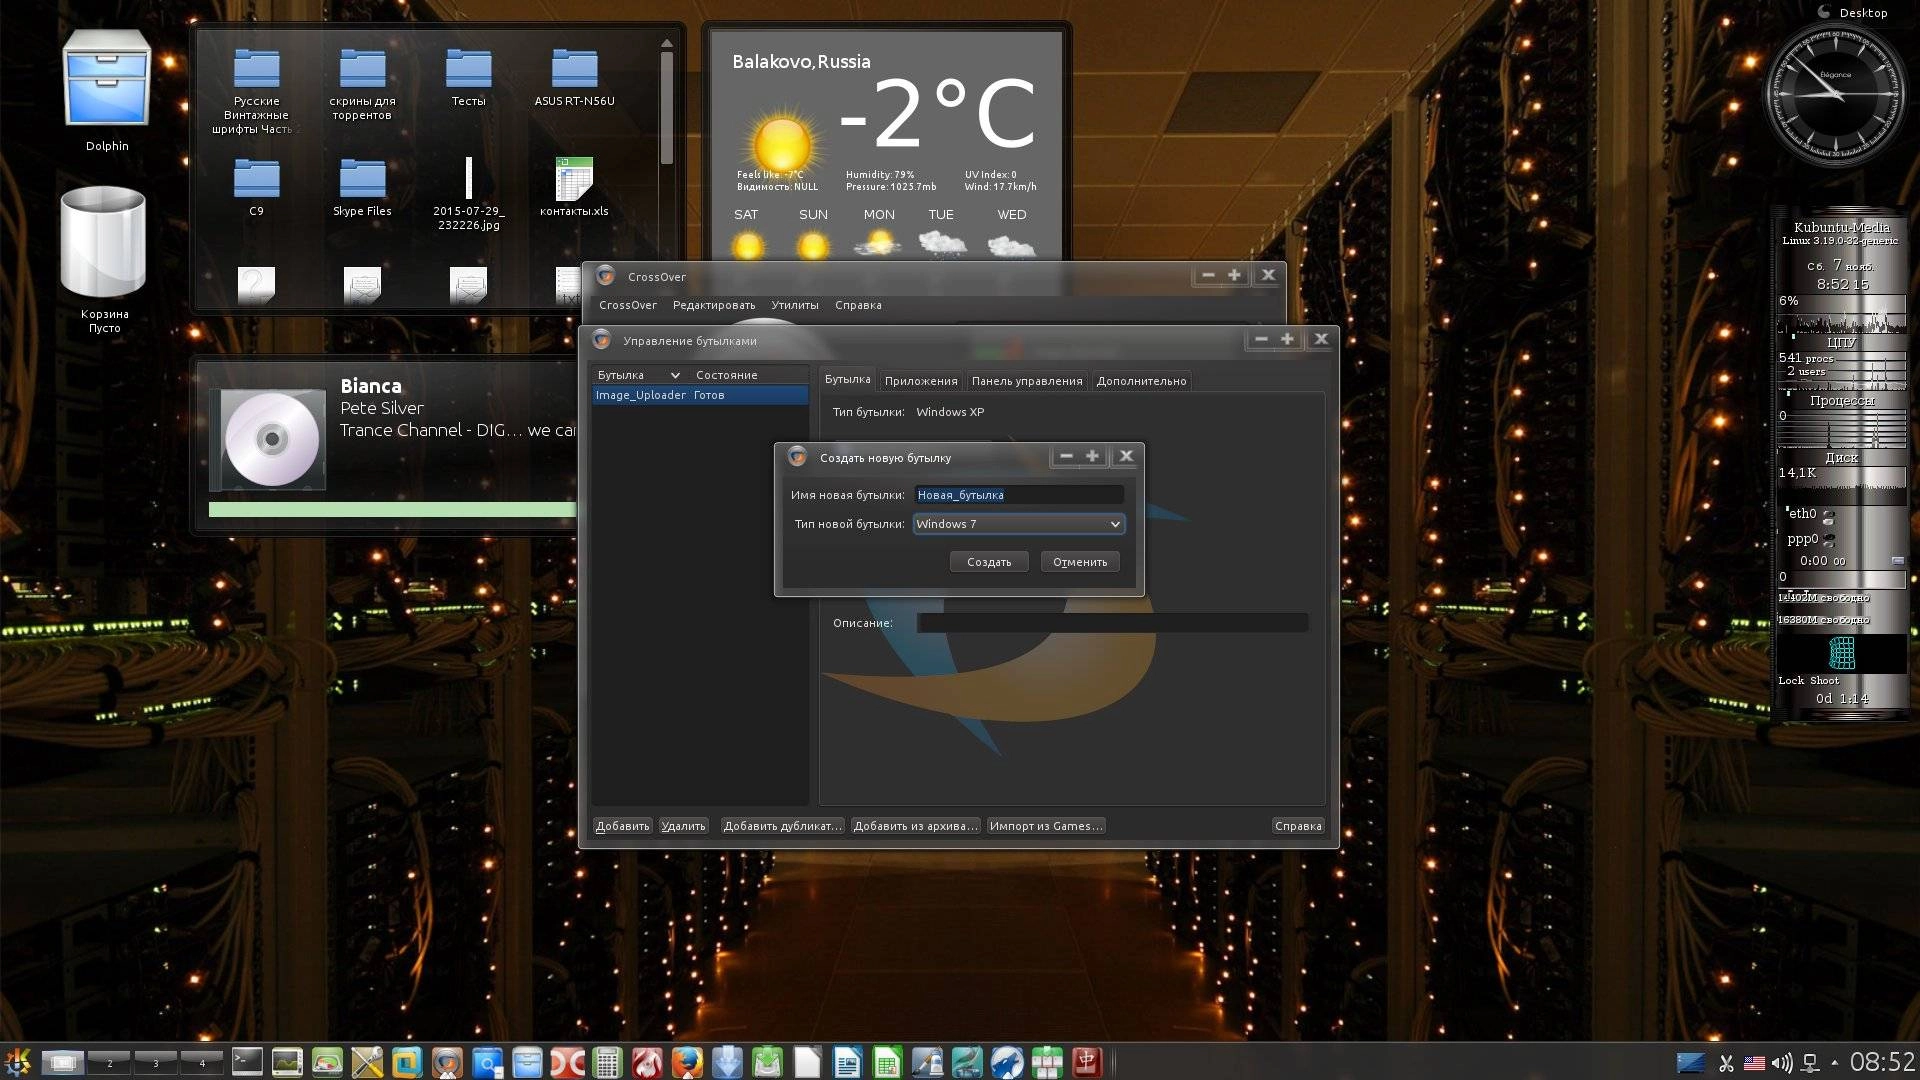Open the Mahjongg game icon in the panel
This screenshot has height=1080, width=1920.
(x=1087, y=1062)
